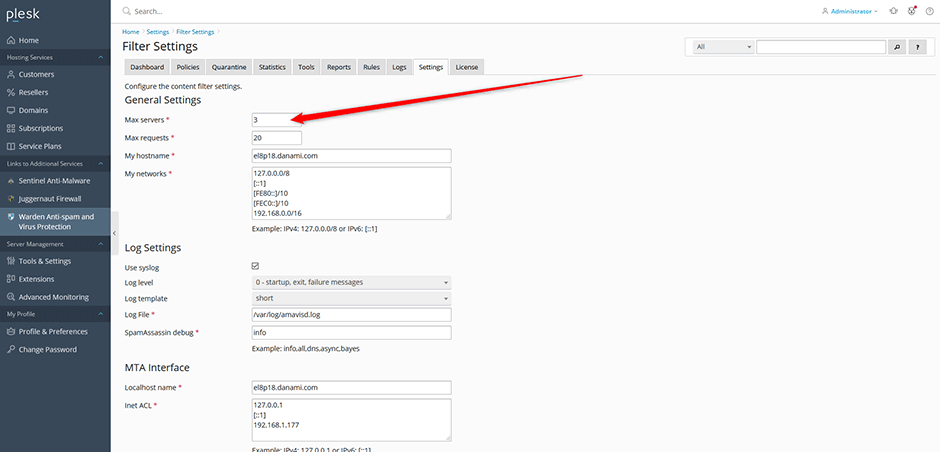
Task: Click the search magnifier icon in top bar
Action: point(126,11)
